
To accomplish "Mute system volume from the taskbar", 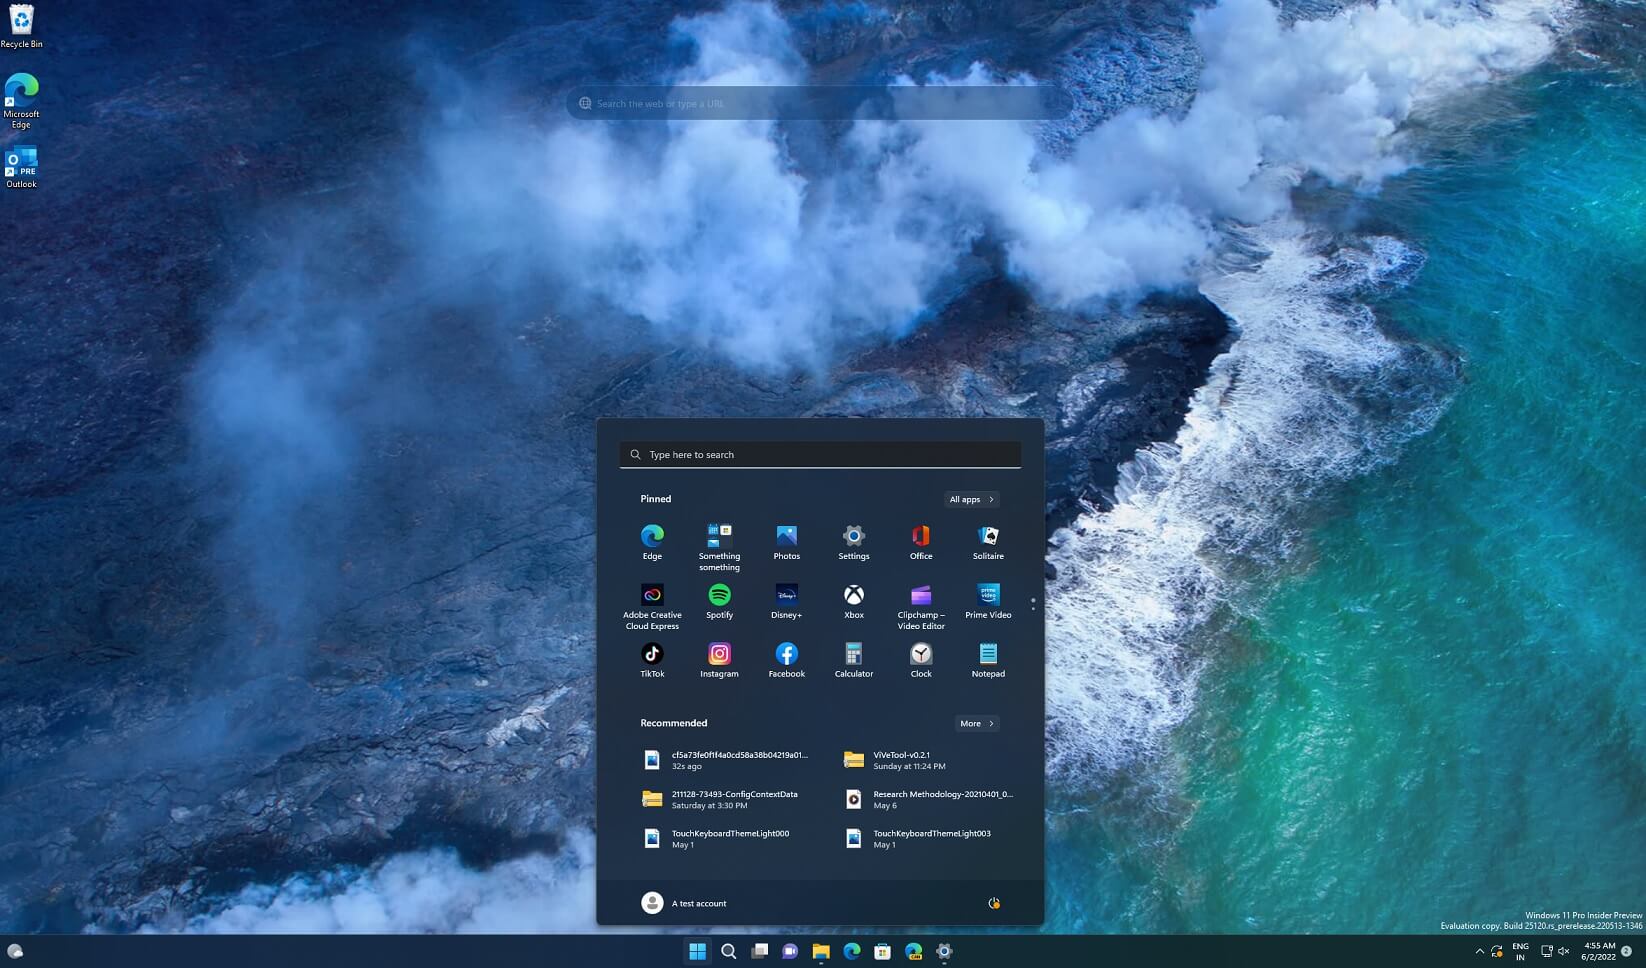I will coord(1563,951).
